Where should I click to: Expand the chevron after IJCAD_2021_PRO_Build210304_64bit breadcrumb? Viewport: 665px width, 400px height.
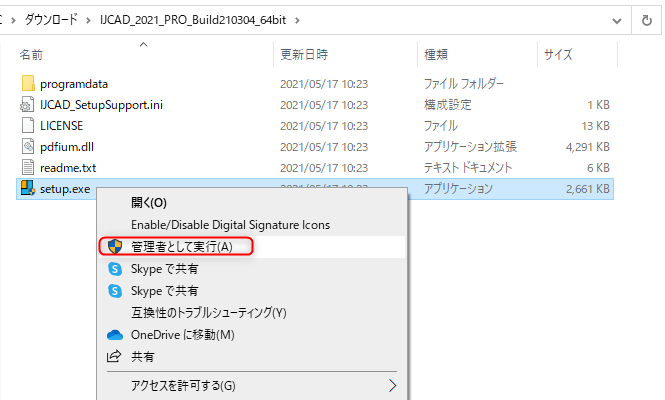click(x=297, y=20)
